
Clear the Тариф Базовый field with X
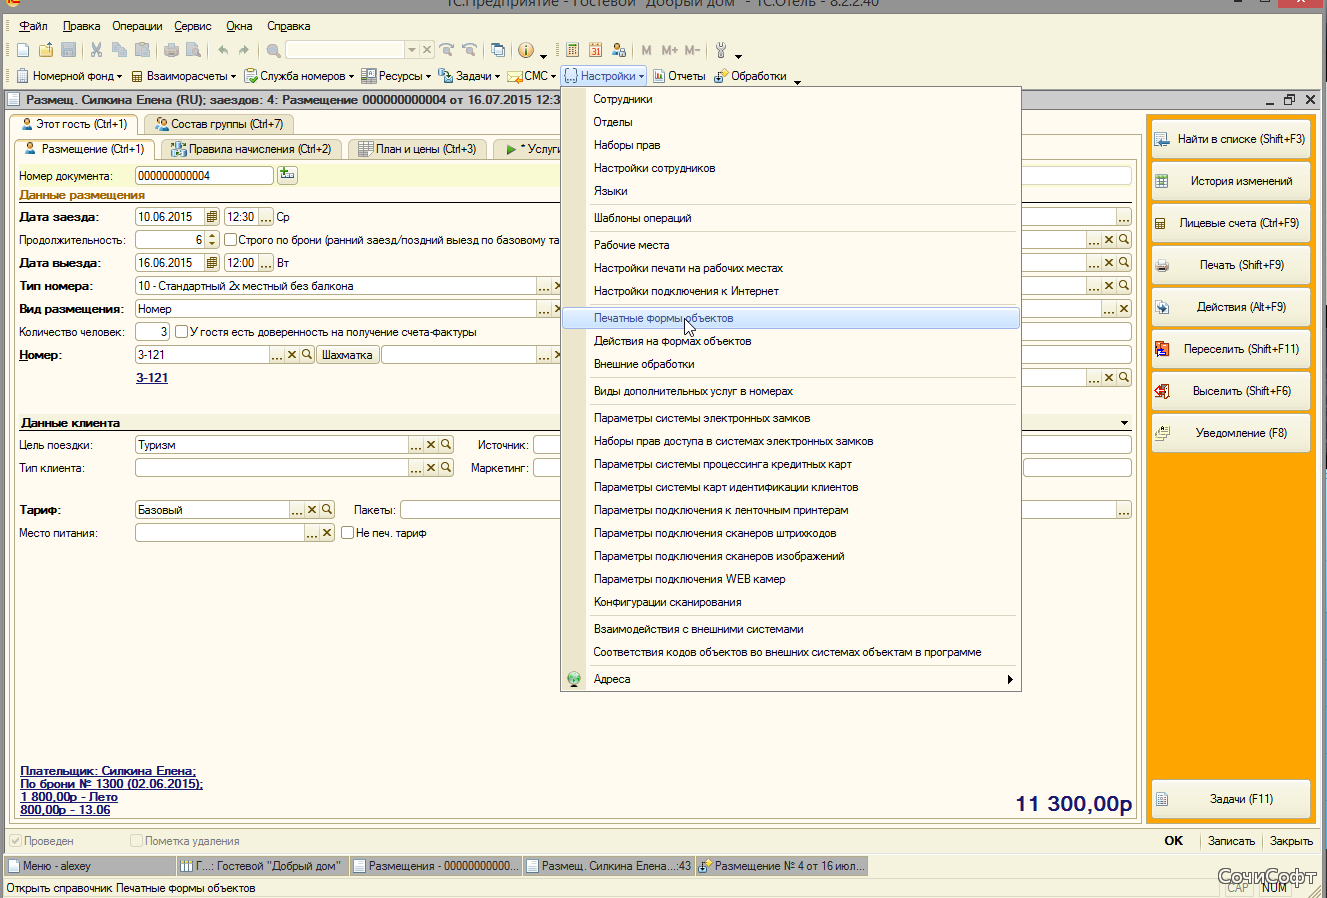tap(312, 510)
